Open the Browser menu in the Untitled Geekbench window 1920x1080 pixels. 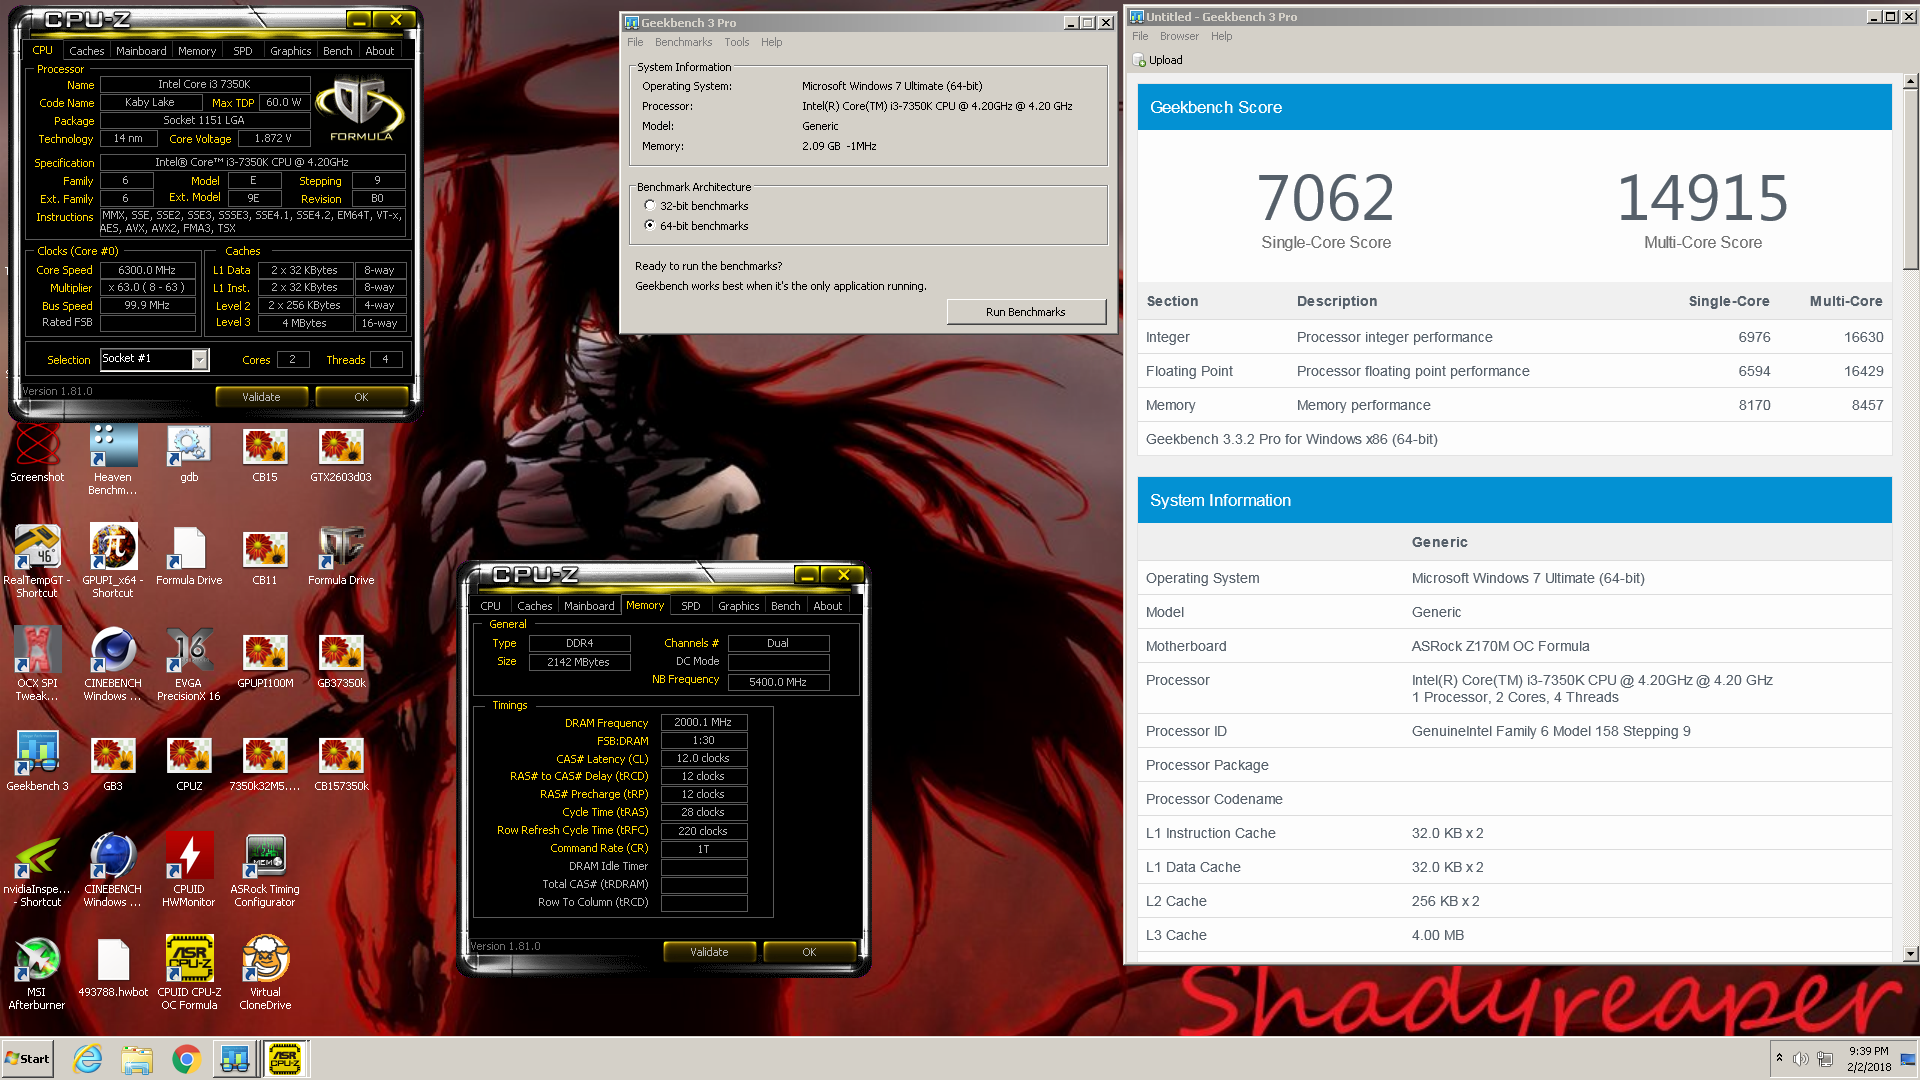coord(1179,36)
